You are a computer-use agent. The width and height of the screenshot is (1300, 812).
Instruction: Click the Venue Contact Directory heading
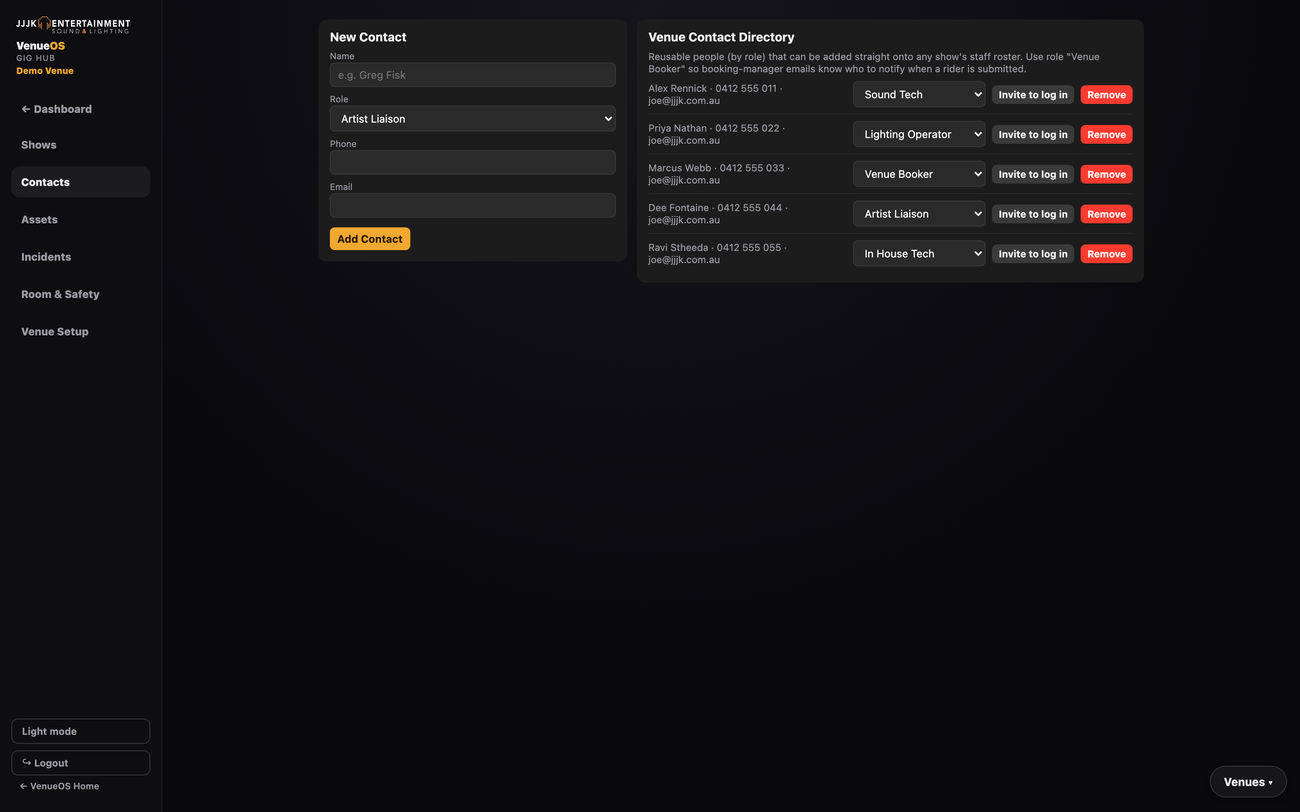point(721,37)
